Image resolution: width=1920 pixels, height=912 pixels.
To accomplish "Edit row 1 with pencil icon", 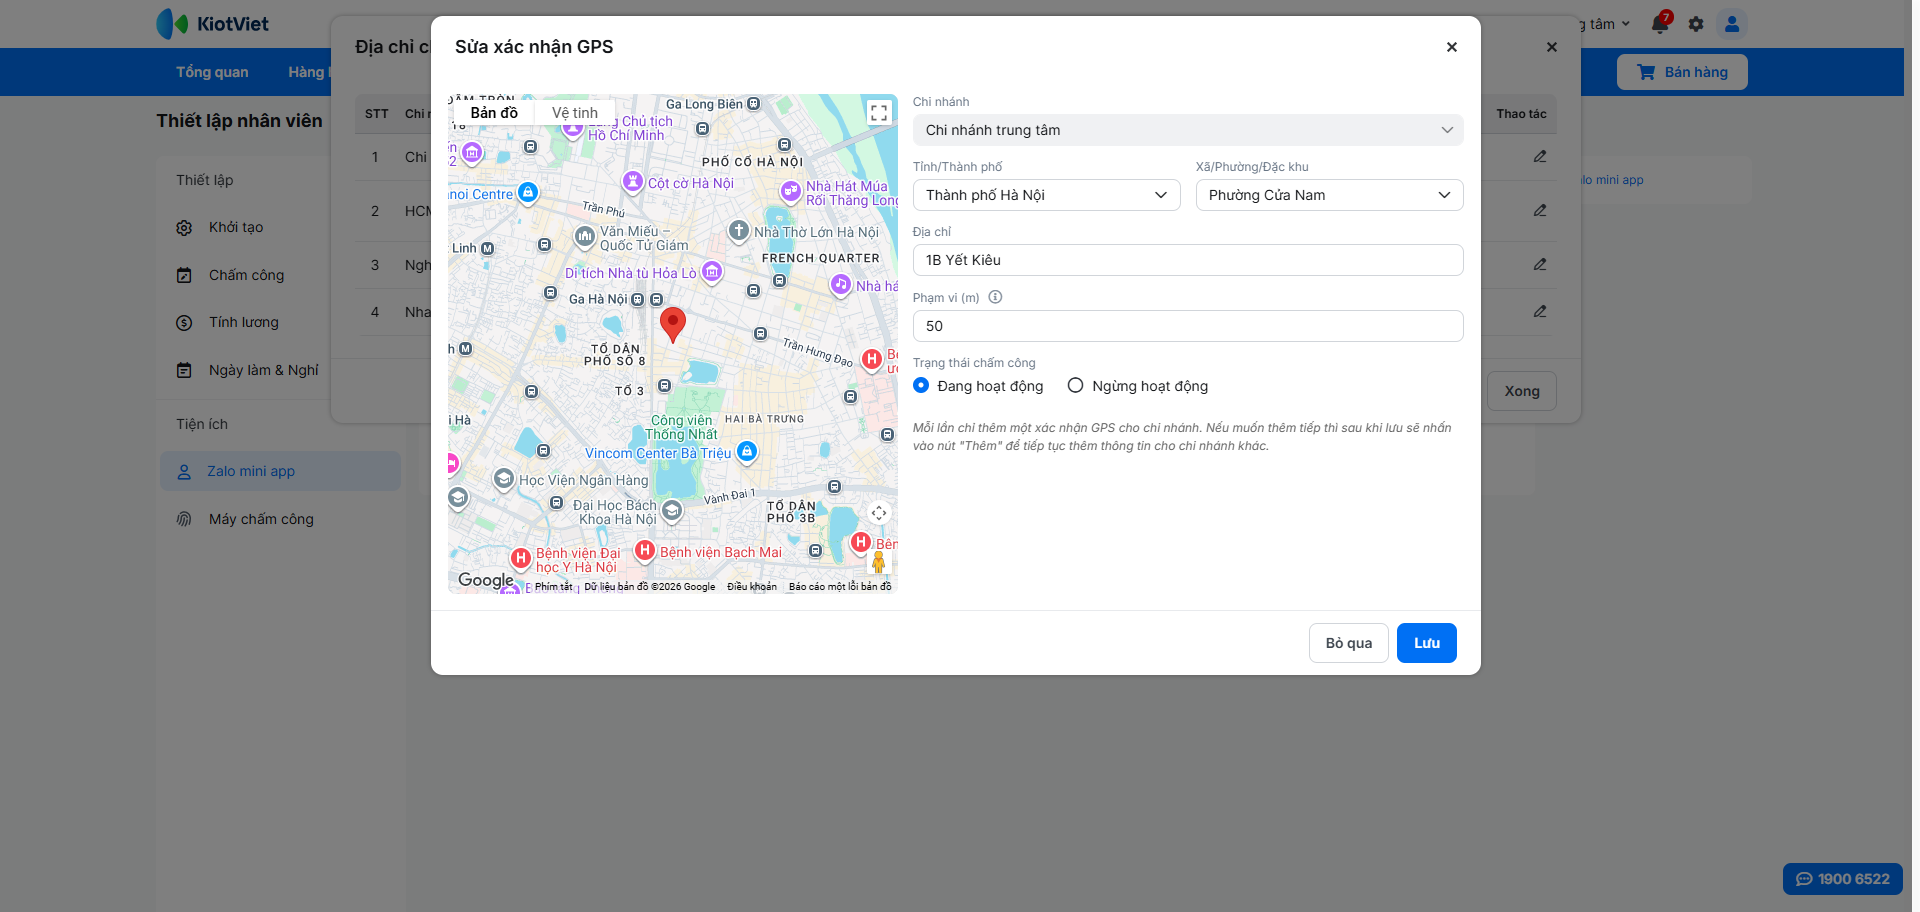I will pos(1540,157).
